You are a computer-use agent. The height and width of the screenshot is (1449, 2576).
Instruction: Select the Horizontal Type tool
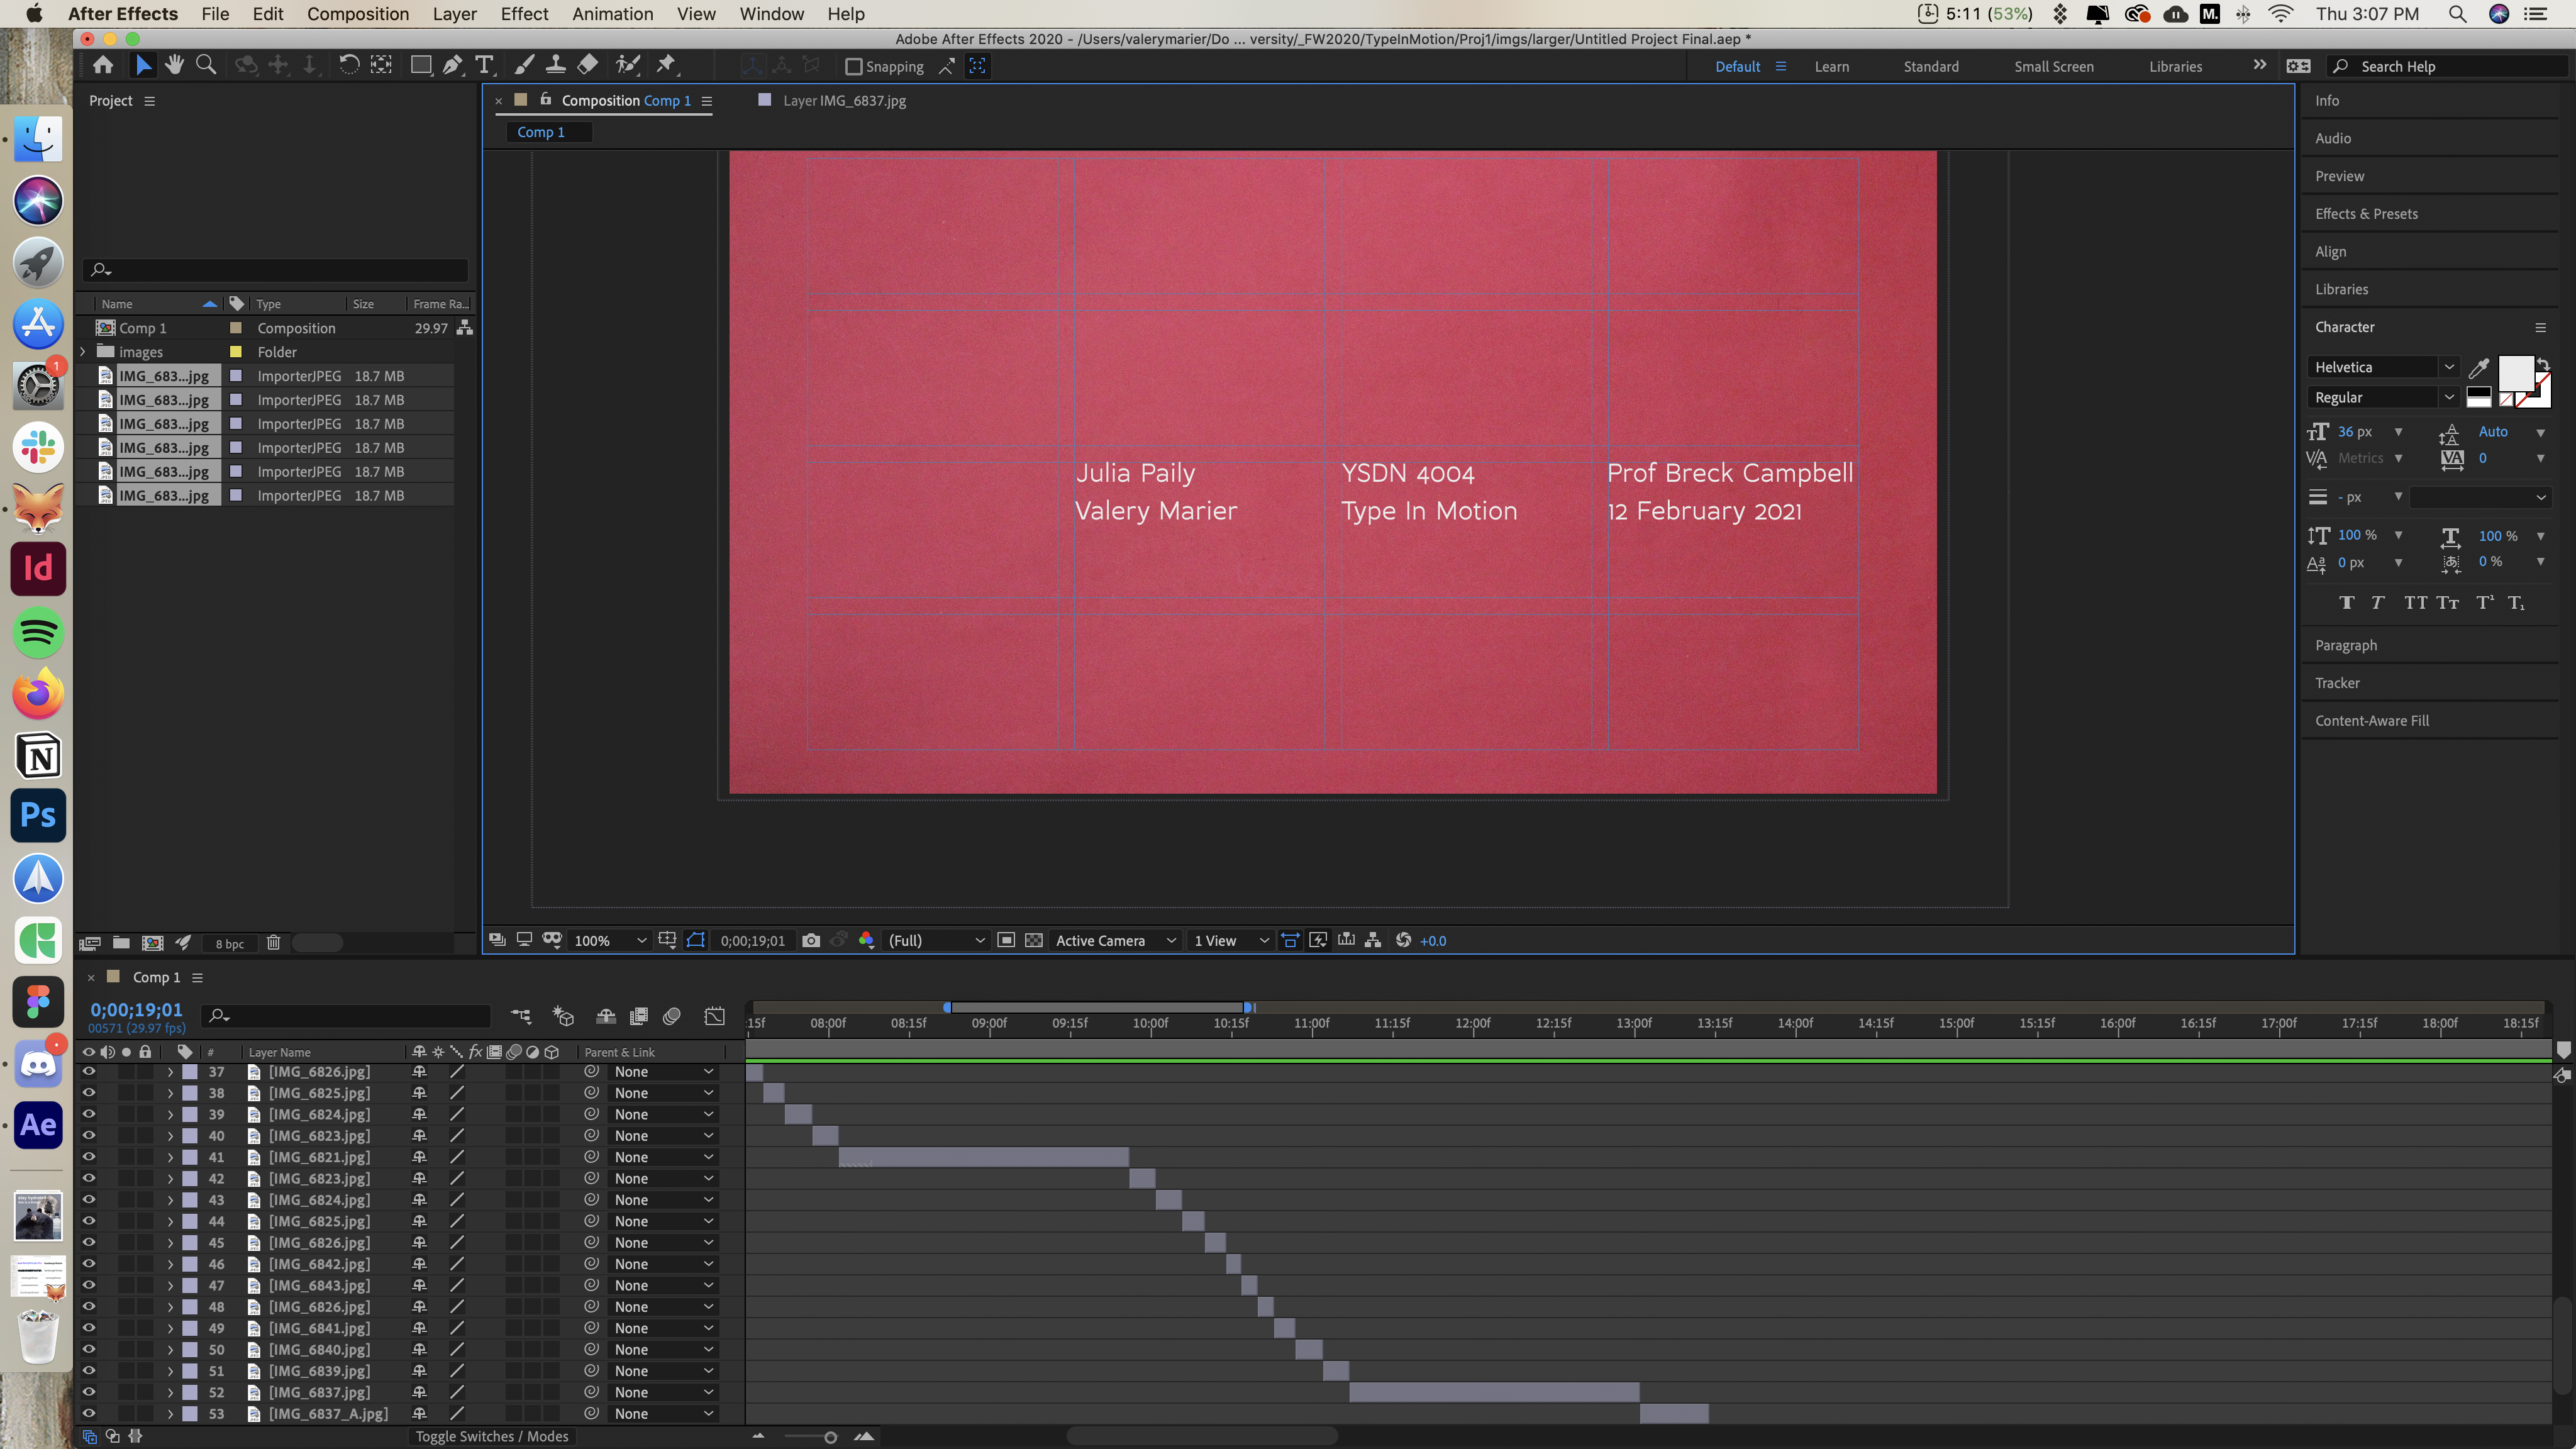tap(485, 65)
